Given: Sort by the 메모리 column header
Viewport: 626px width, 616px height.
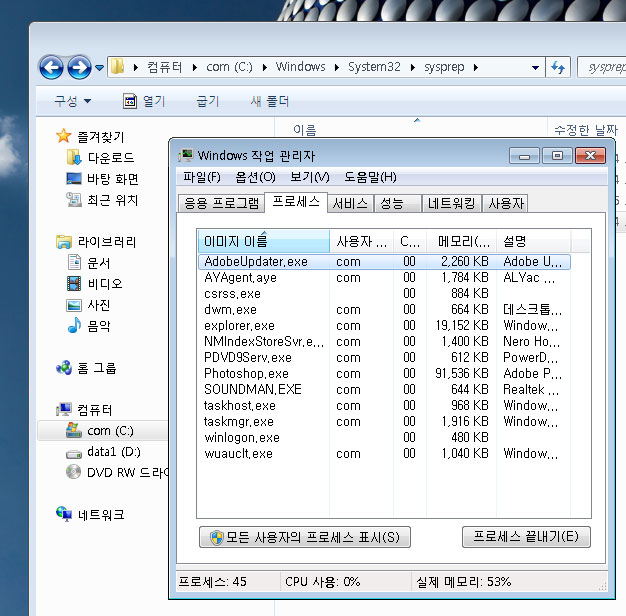Looking at the screenshot, I should (x=462, y=241).
